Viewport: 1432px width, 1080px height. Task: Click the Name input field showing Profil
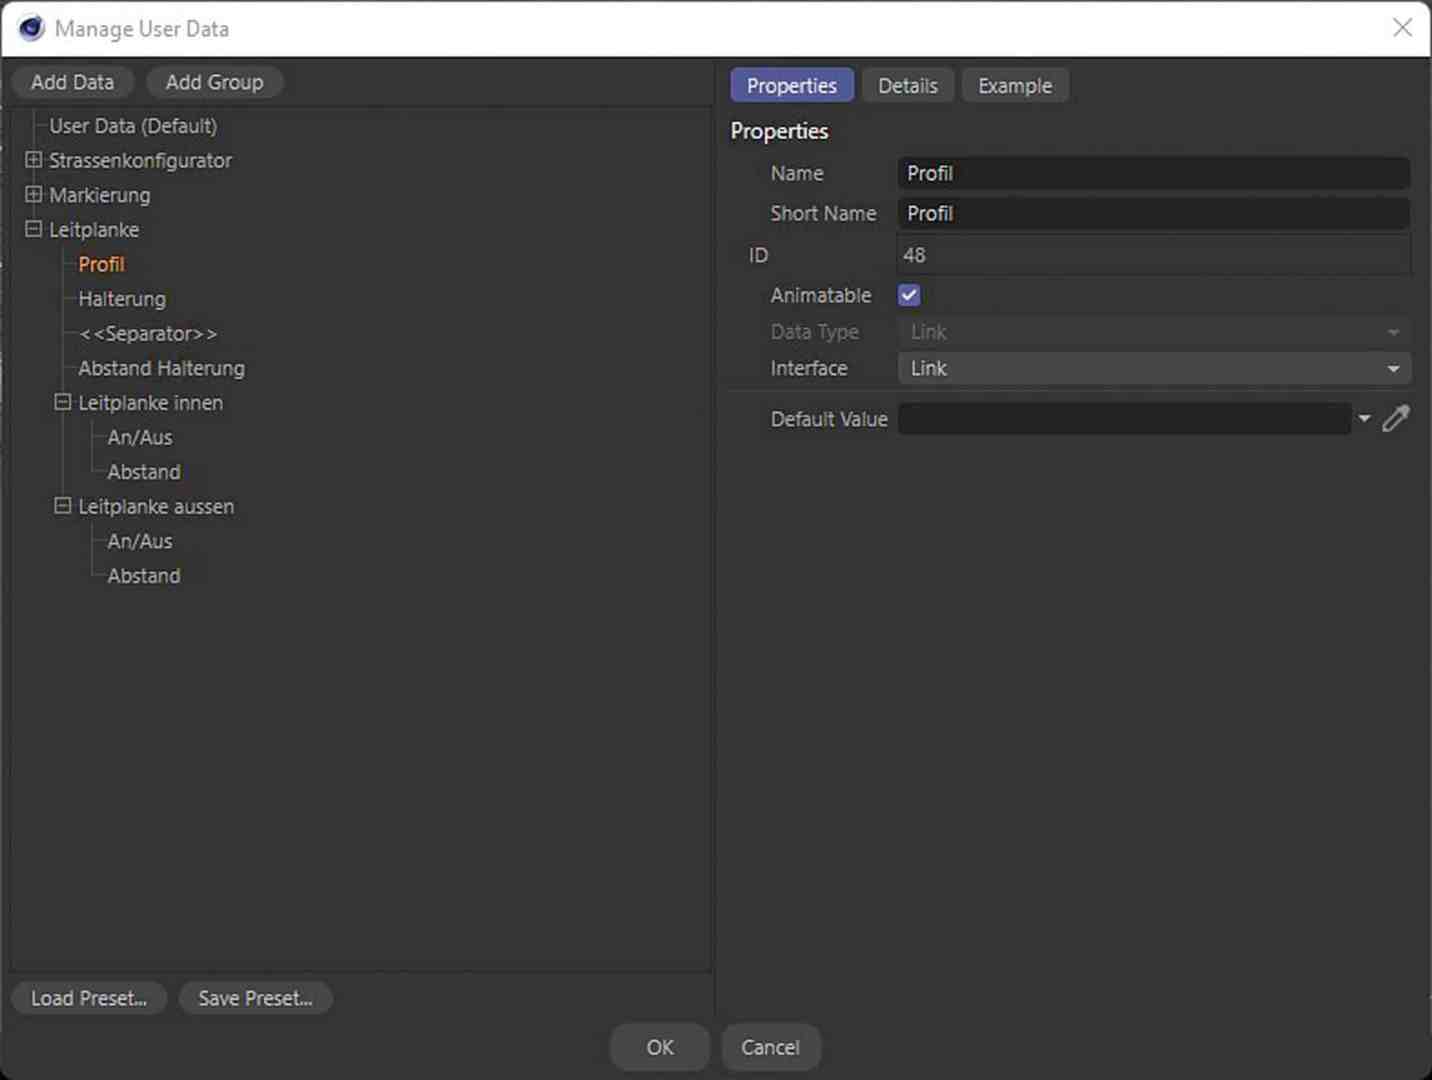click(x=1150, y=173)
